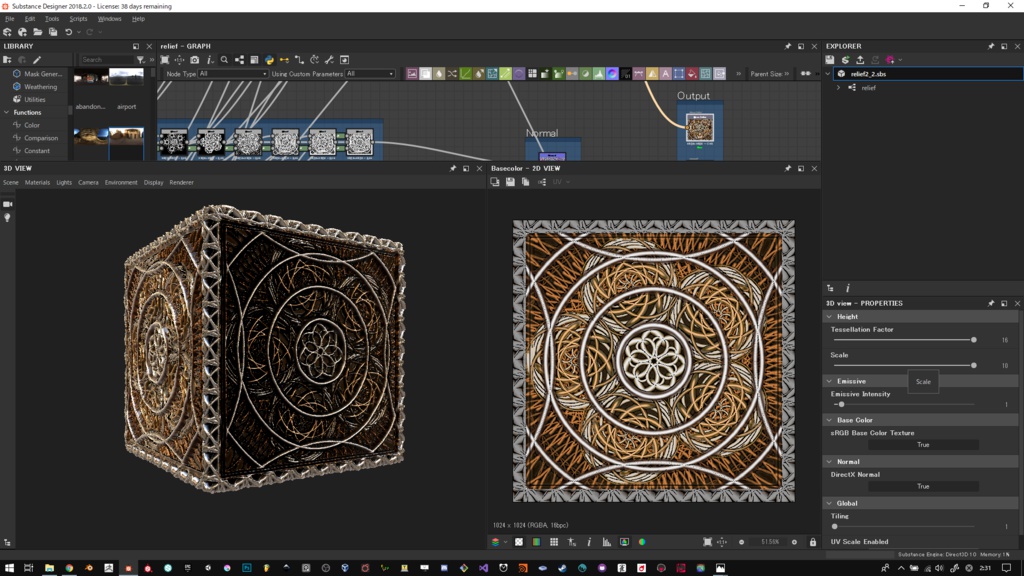Click the search magnifier in the graph toolbar
Viewport: 1024px width, 576px height.
tap(223, 58)
